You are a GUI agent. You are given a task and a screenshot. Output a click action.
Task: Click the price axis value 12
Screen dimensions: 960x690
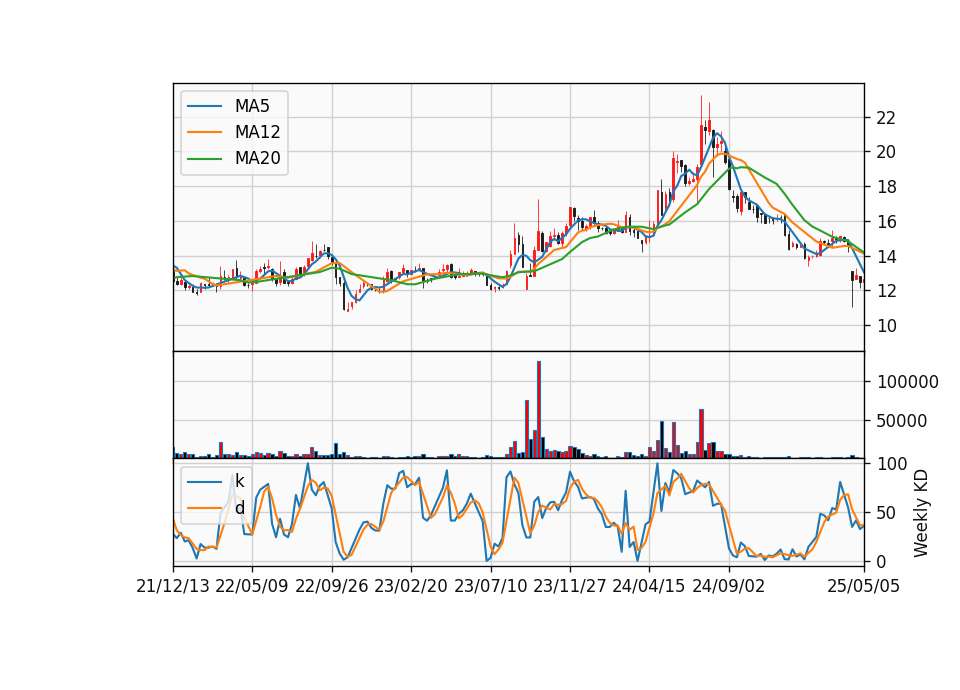click(887, 291)
